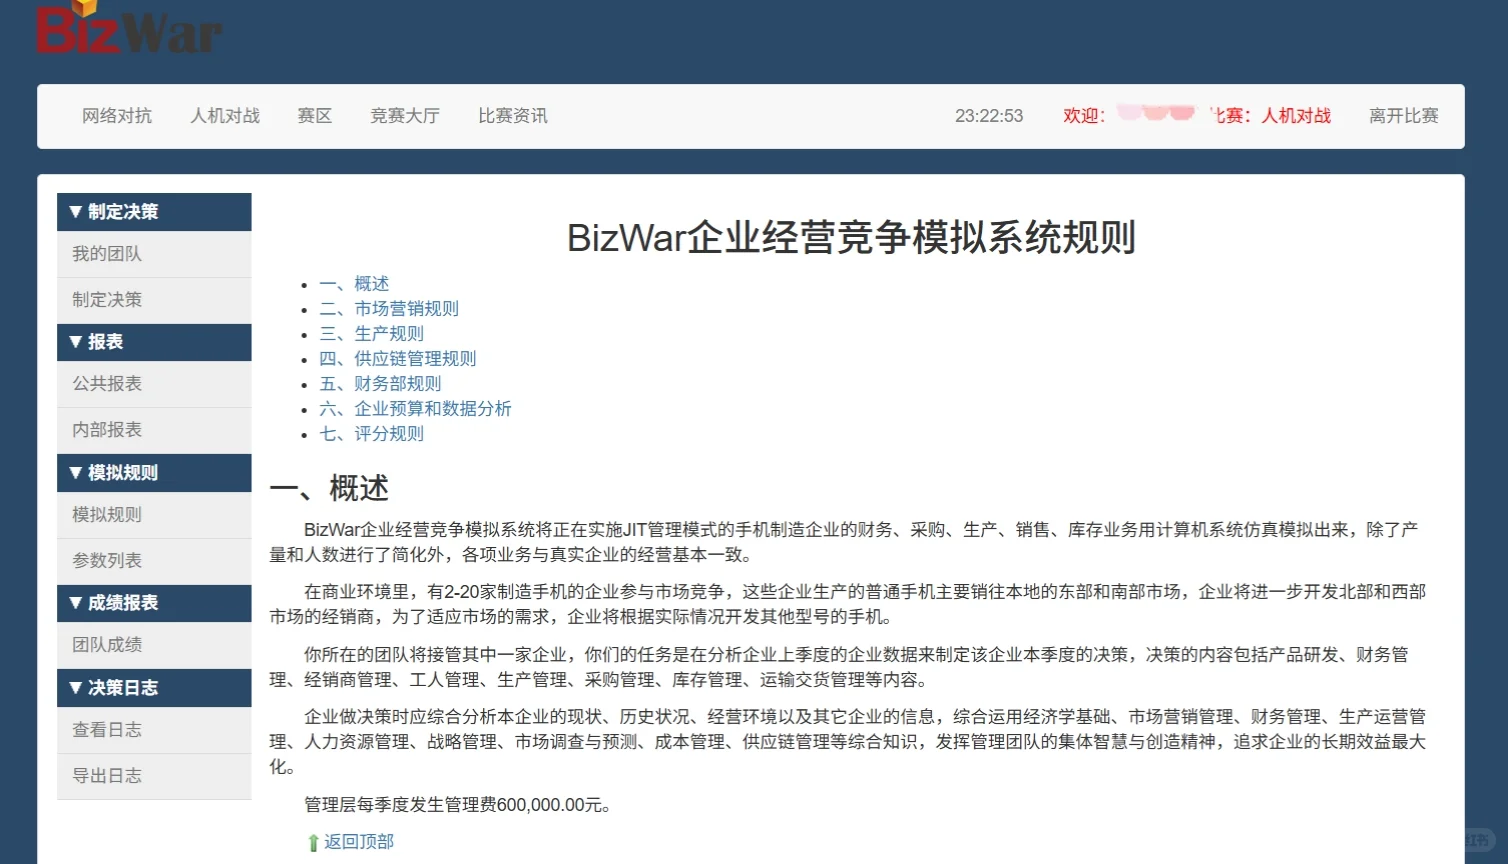
Task: Open 竞赛大厅 in the navbar
Action: 405,116
